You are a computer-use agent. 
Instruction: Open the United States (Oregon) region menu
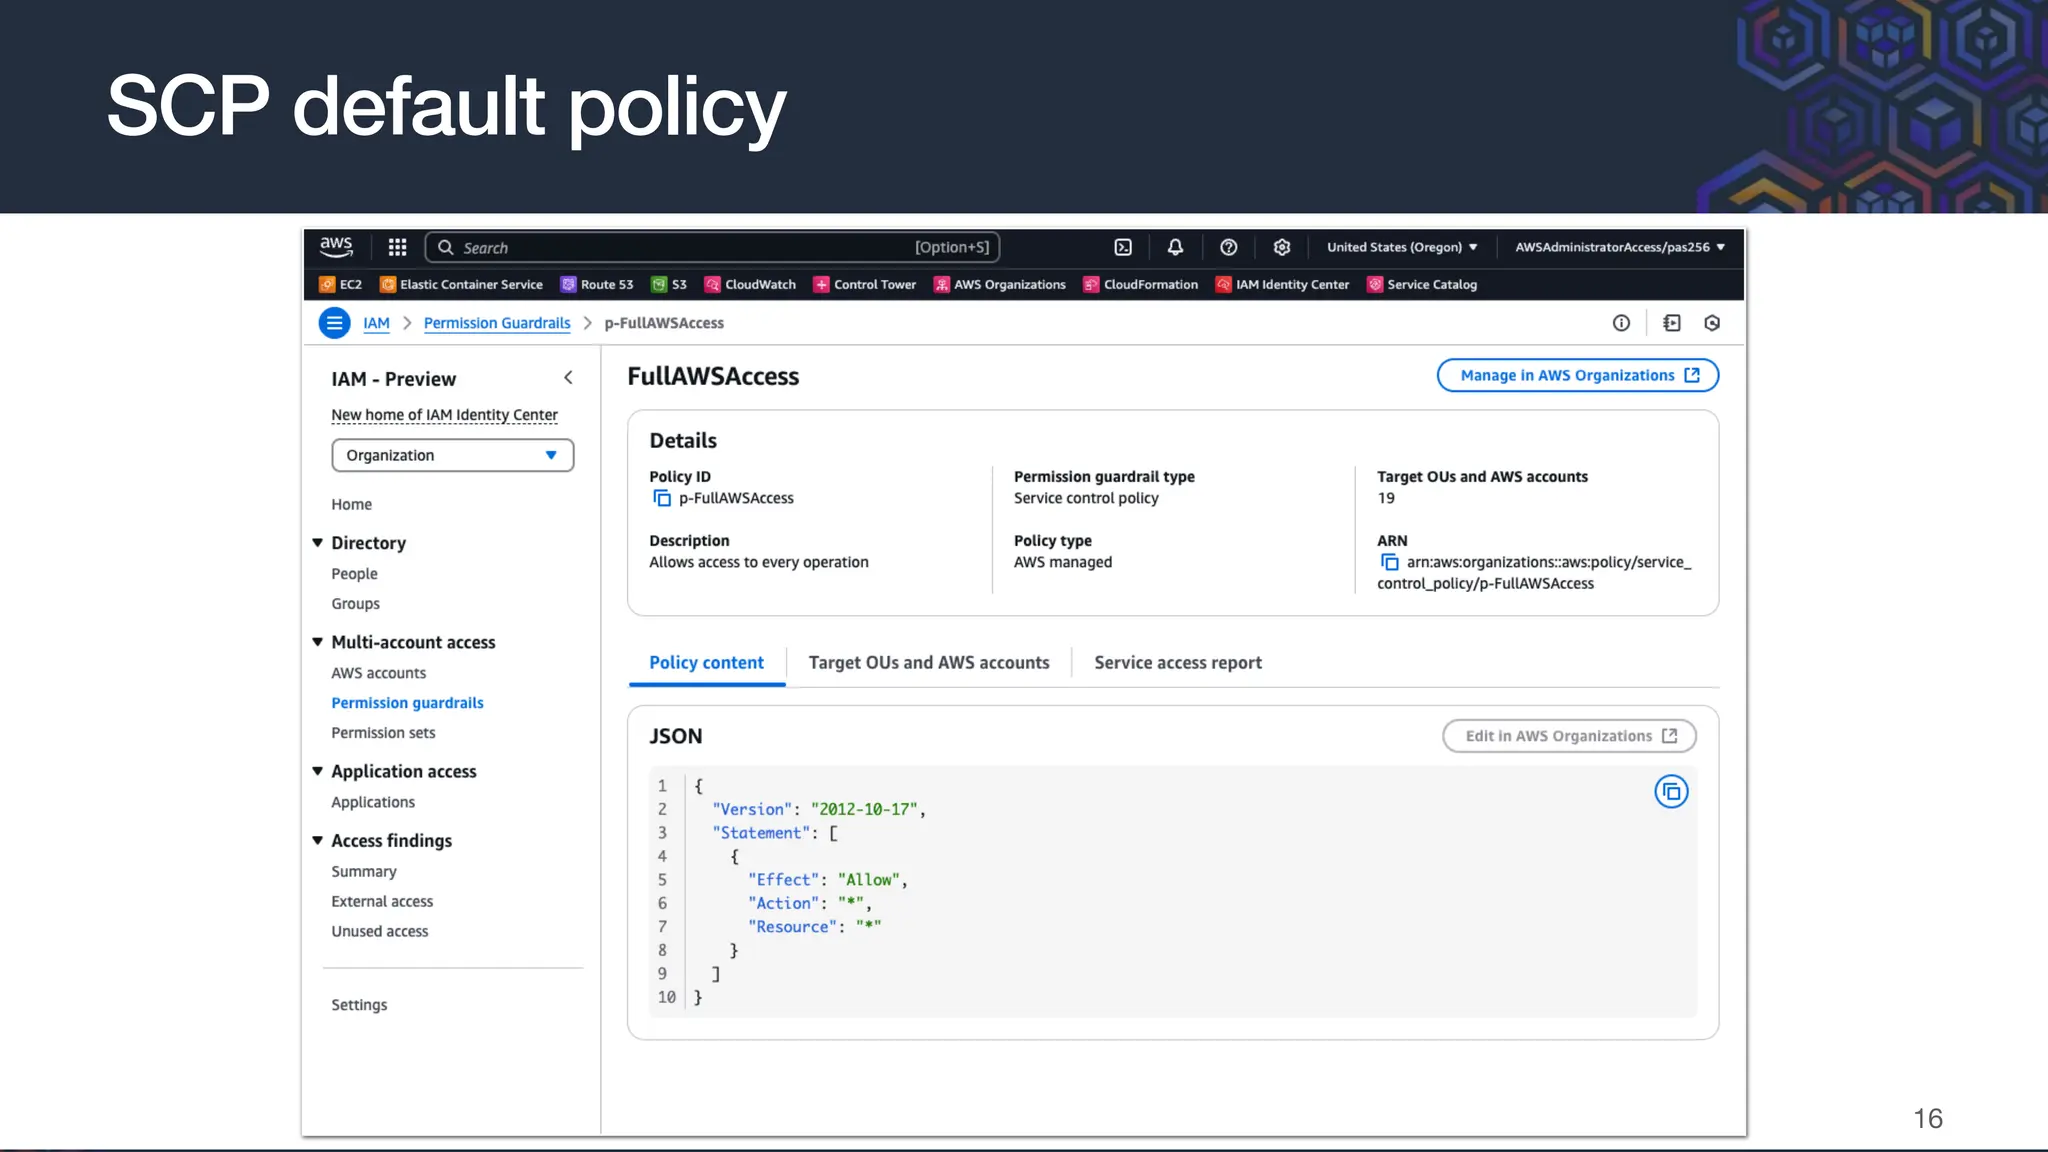[1401, 247]
